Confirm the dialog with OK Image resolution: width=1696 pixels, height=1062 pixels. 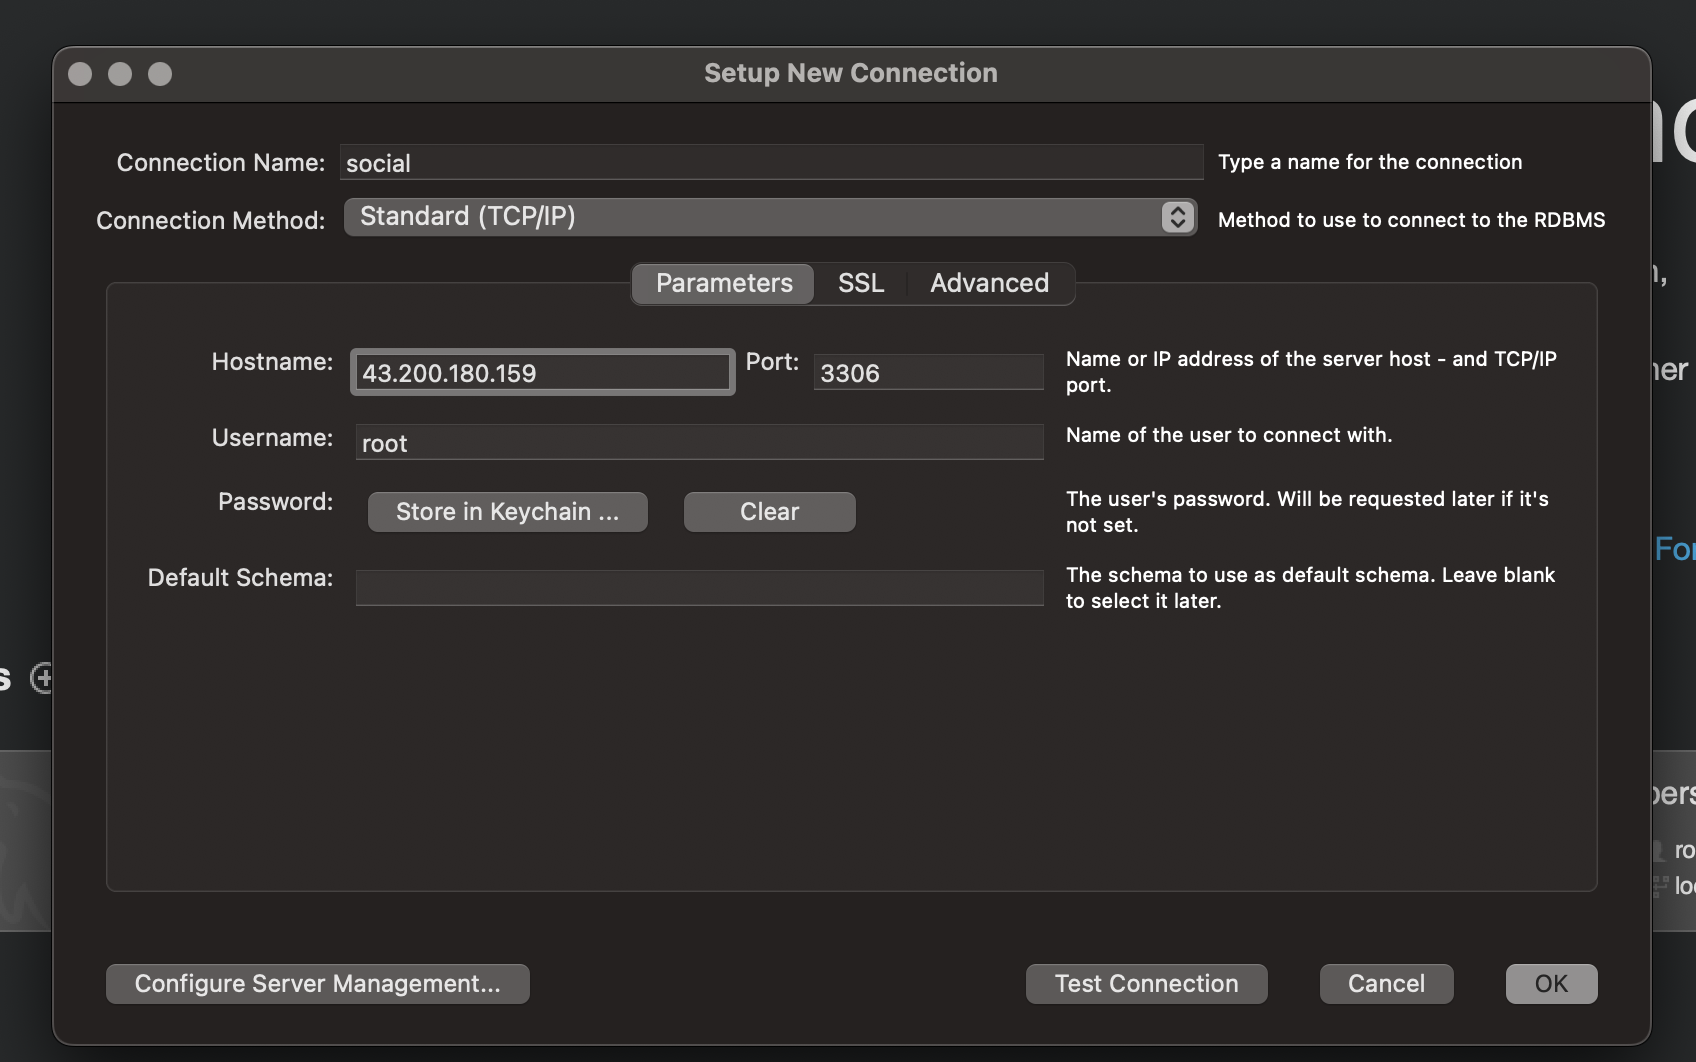[x=1552, y=984]
